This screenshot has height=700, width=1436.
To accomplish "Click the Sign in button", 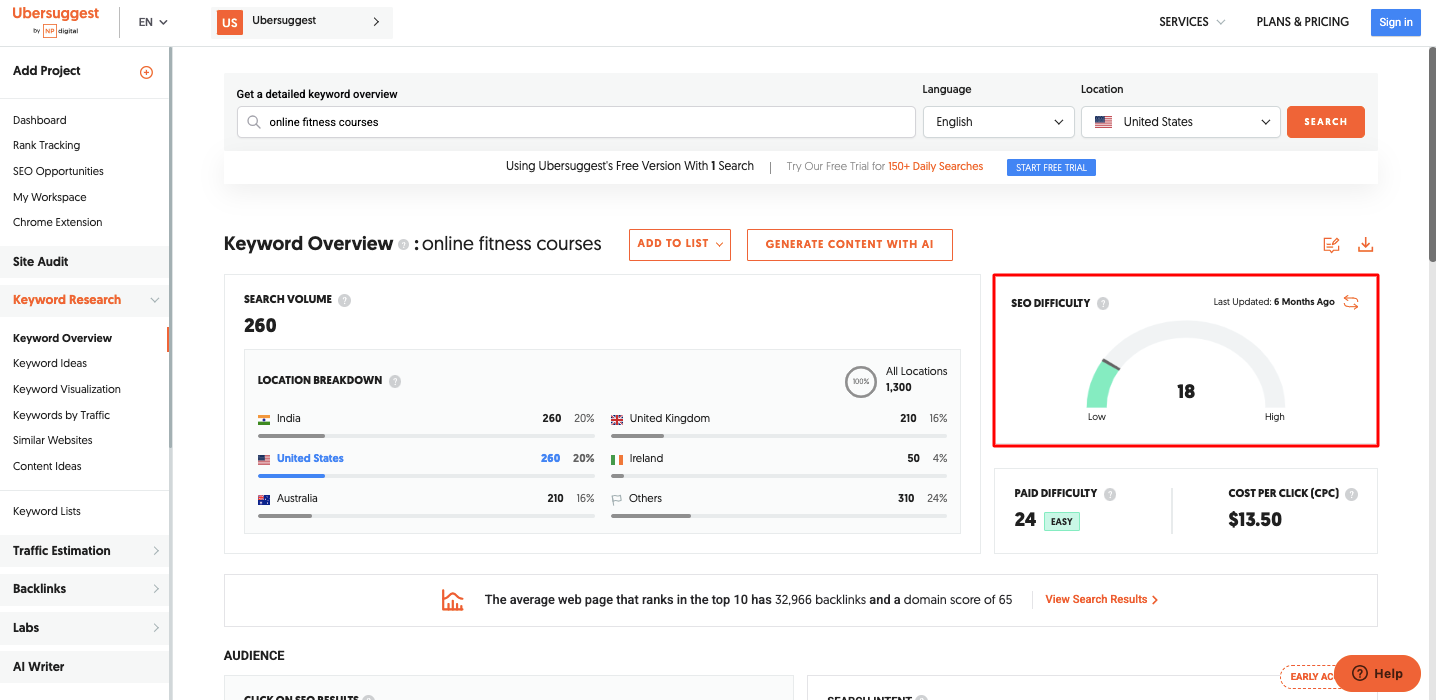I will point(1396,22).
